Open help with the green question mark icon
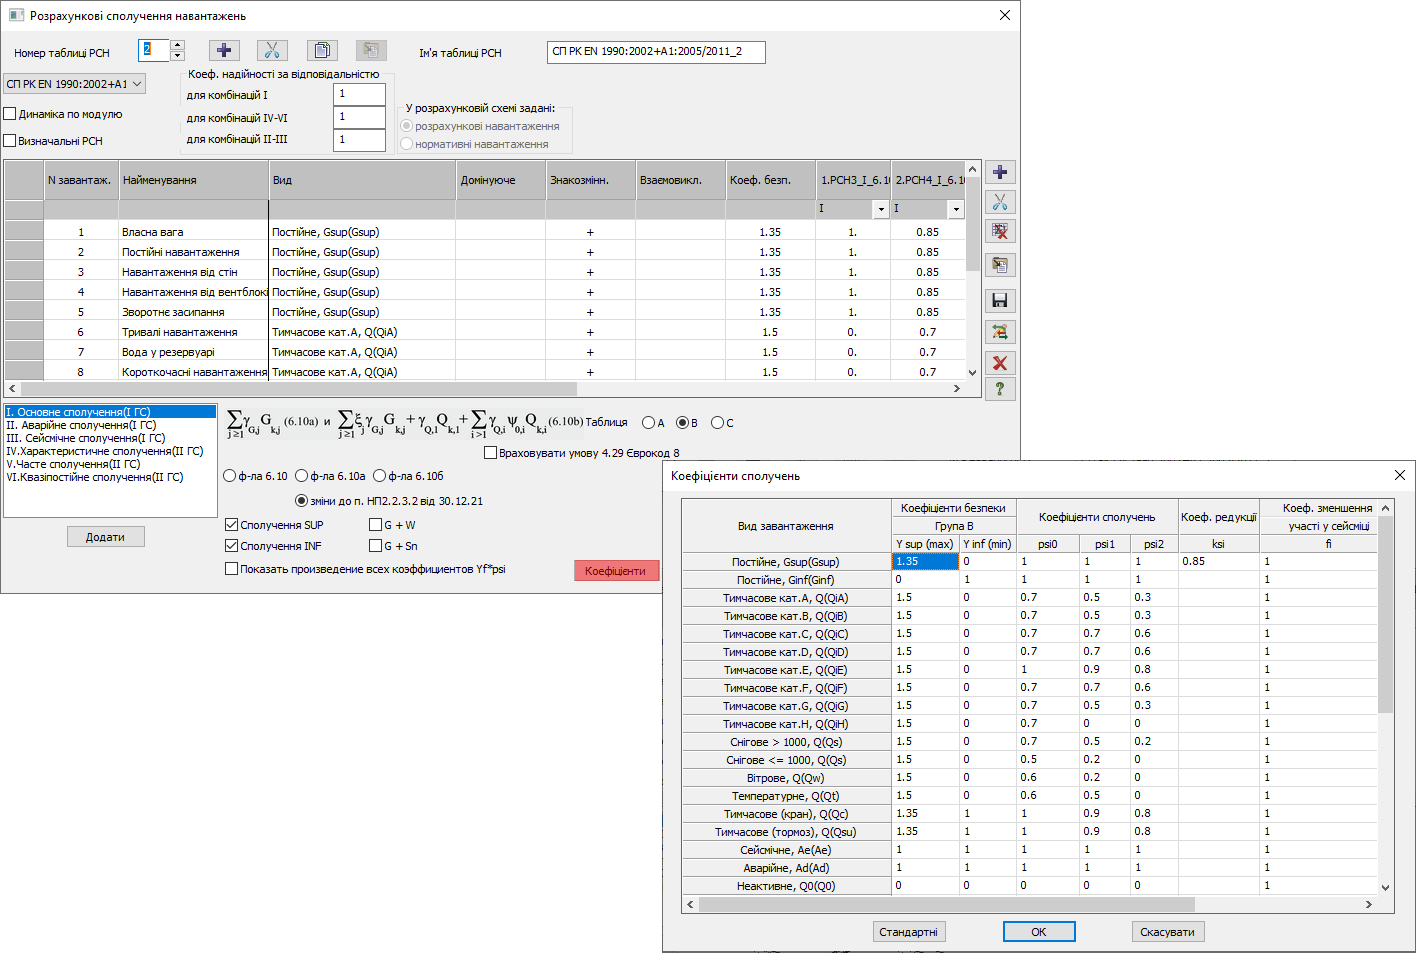Image resolution: width=1418 pixels, height=955 pixels. click(x=1000, y=389)
